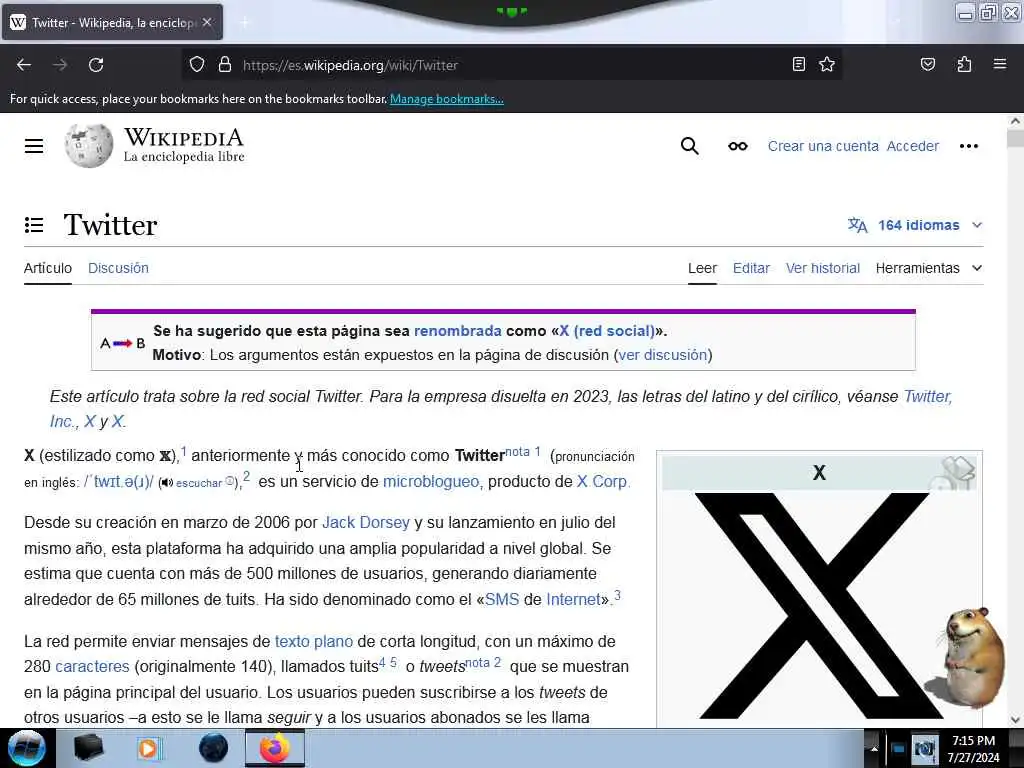Go back using the browser back arrow
Viewport: 1024px width, 768px height.
[x=24, y=65]
